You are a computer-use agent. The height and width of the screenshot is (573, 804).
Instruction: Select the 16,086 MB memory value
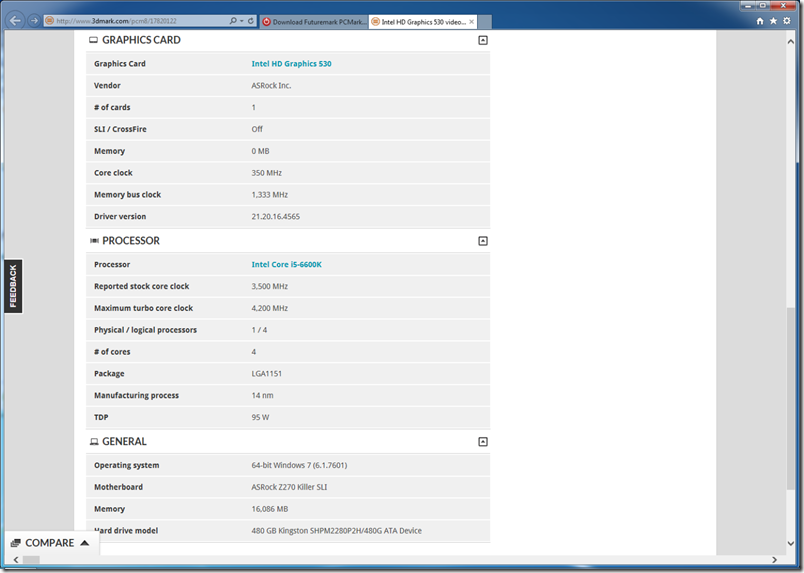click(269, 509)
